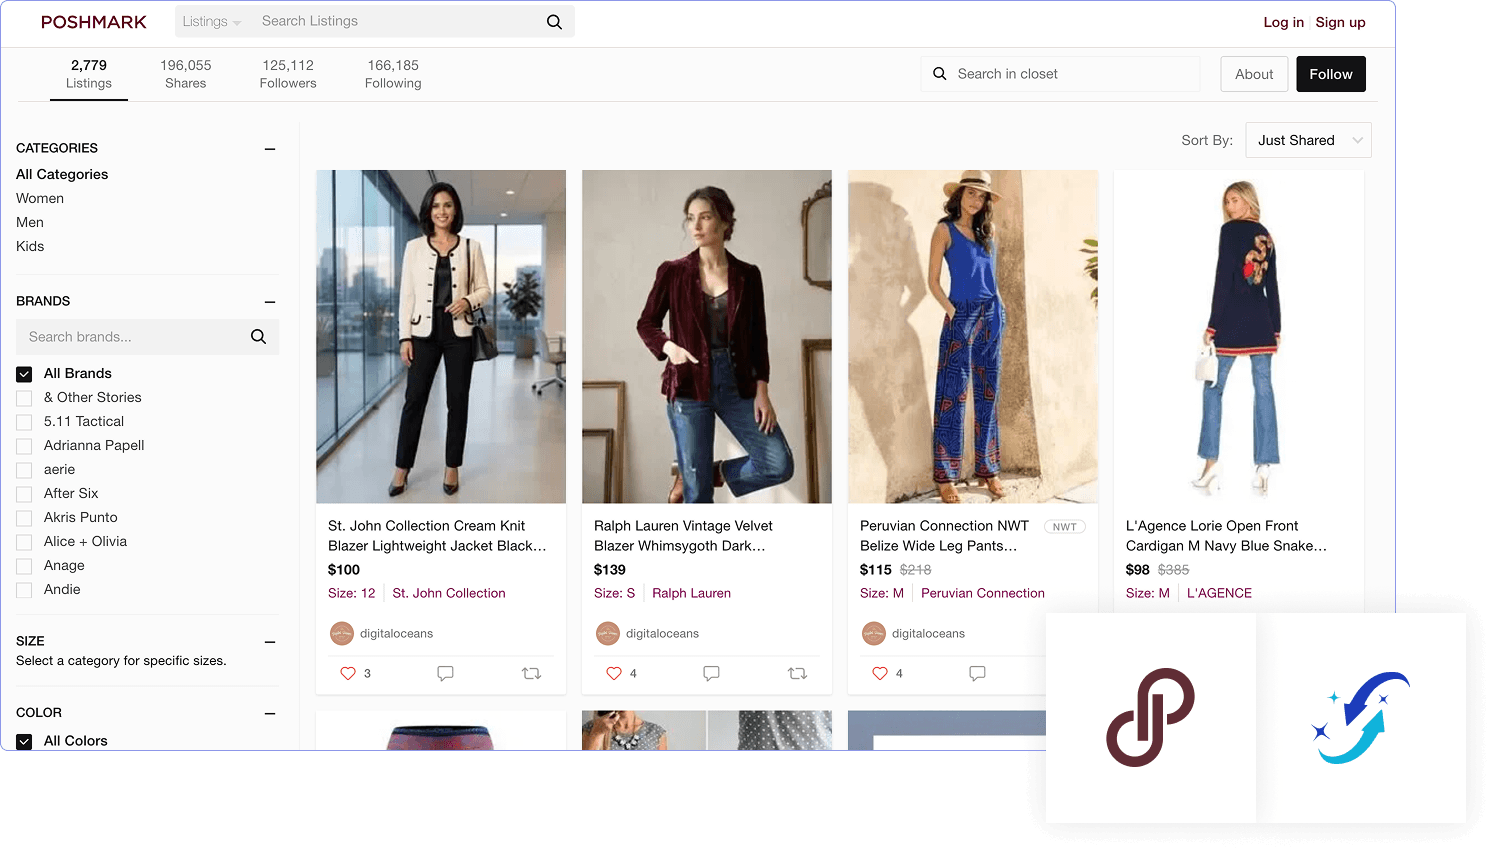Click the Poshmark logo

(94, 22)
